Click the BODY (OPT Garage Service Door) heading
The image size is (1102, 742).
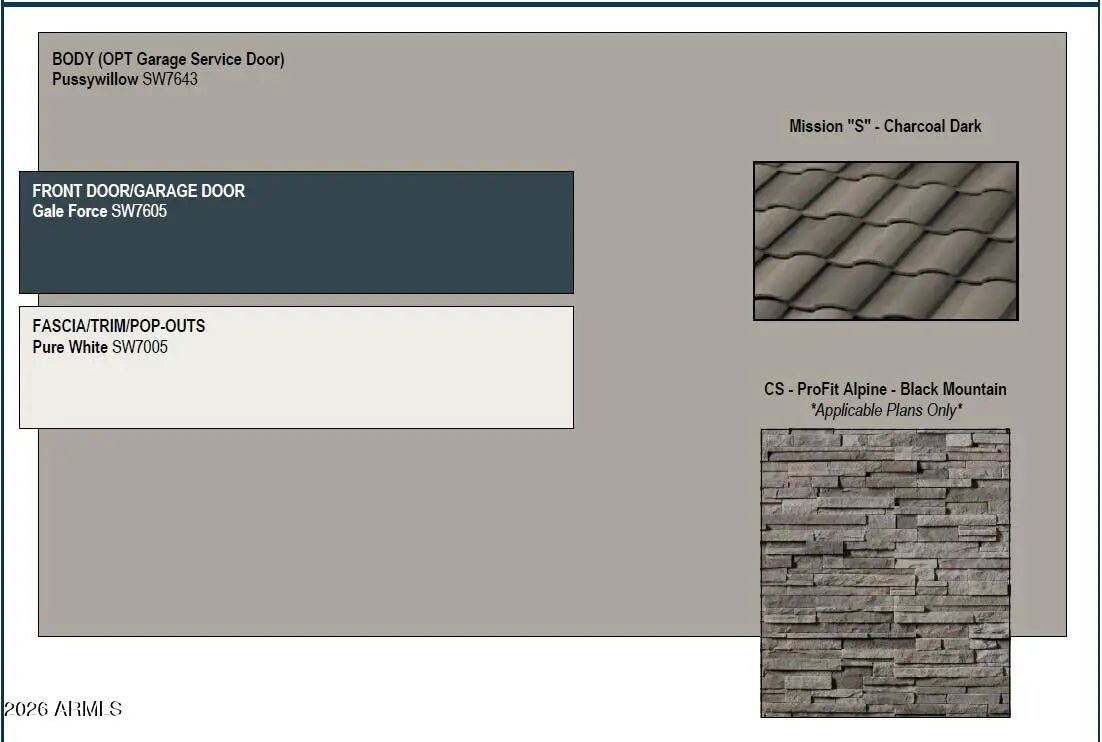coord(168,59)
